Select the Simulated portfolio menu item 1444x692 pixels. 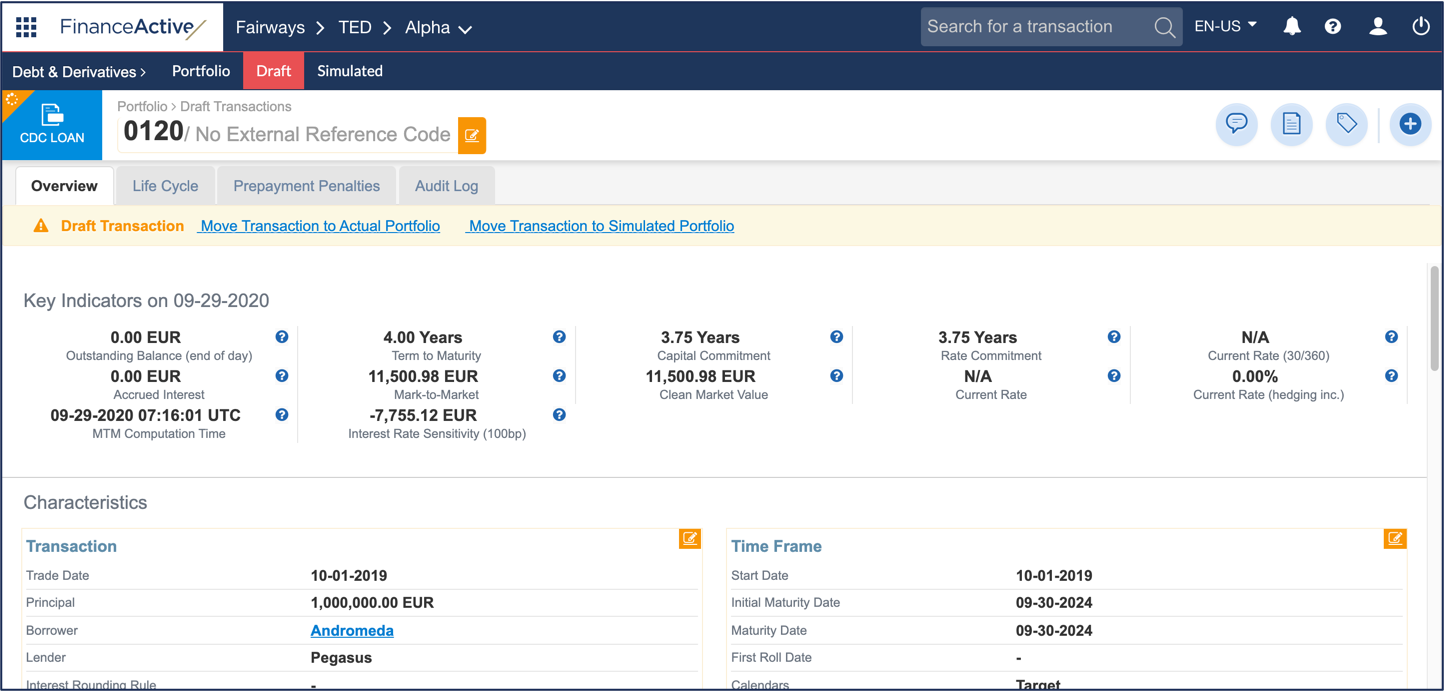350,72
